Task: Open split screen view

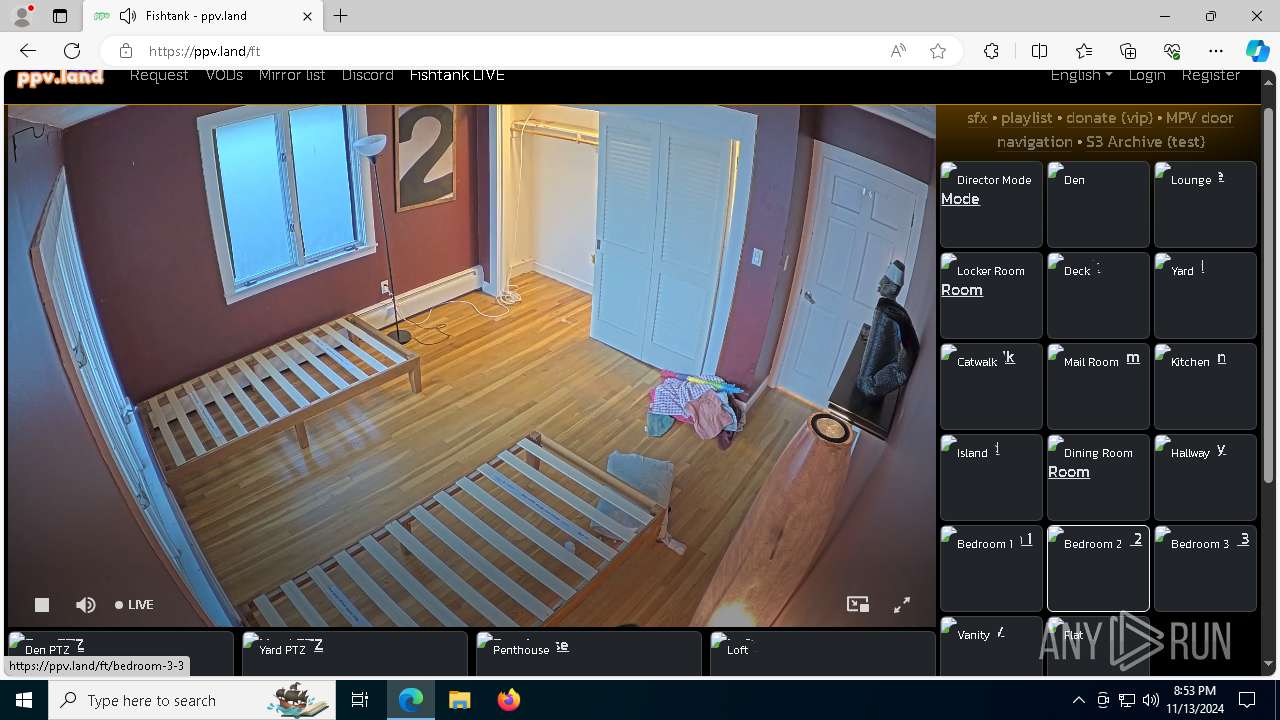Action: pyautogui.click(x=1039, y=51)
